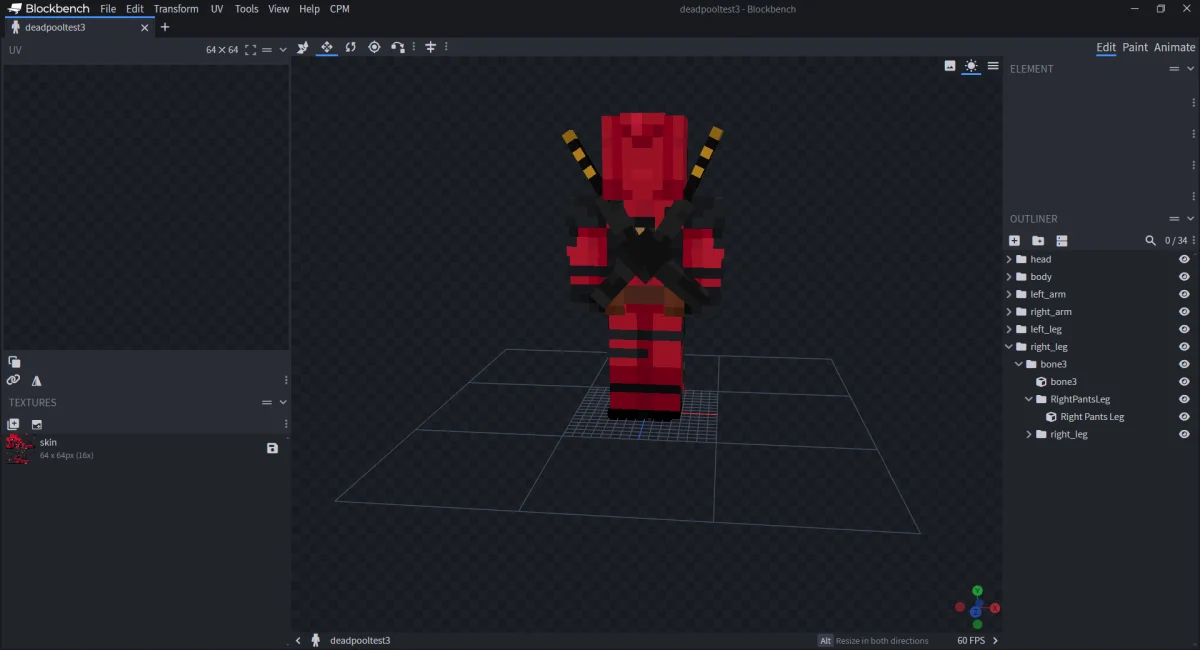This screenshot has height=650, width=1200.
Task: Switch to Paint mode
Action: pos(1135,47)
